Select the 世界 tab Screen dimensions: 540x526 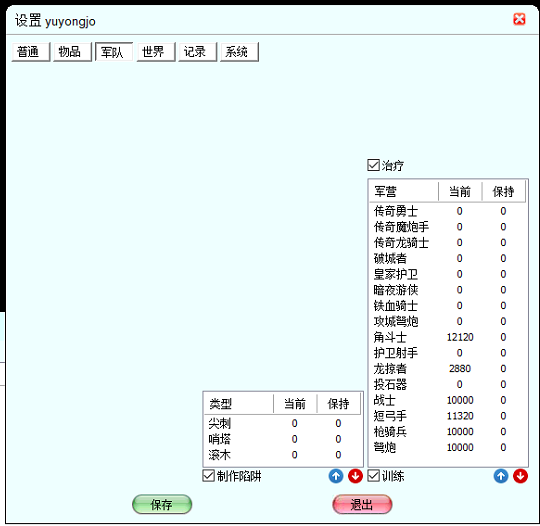156,52
